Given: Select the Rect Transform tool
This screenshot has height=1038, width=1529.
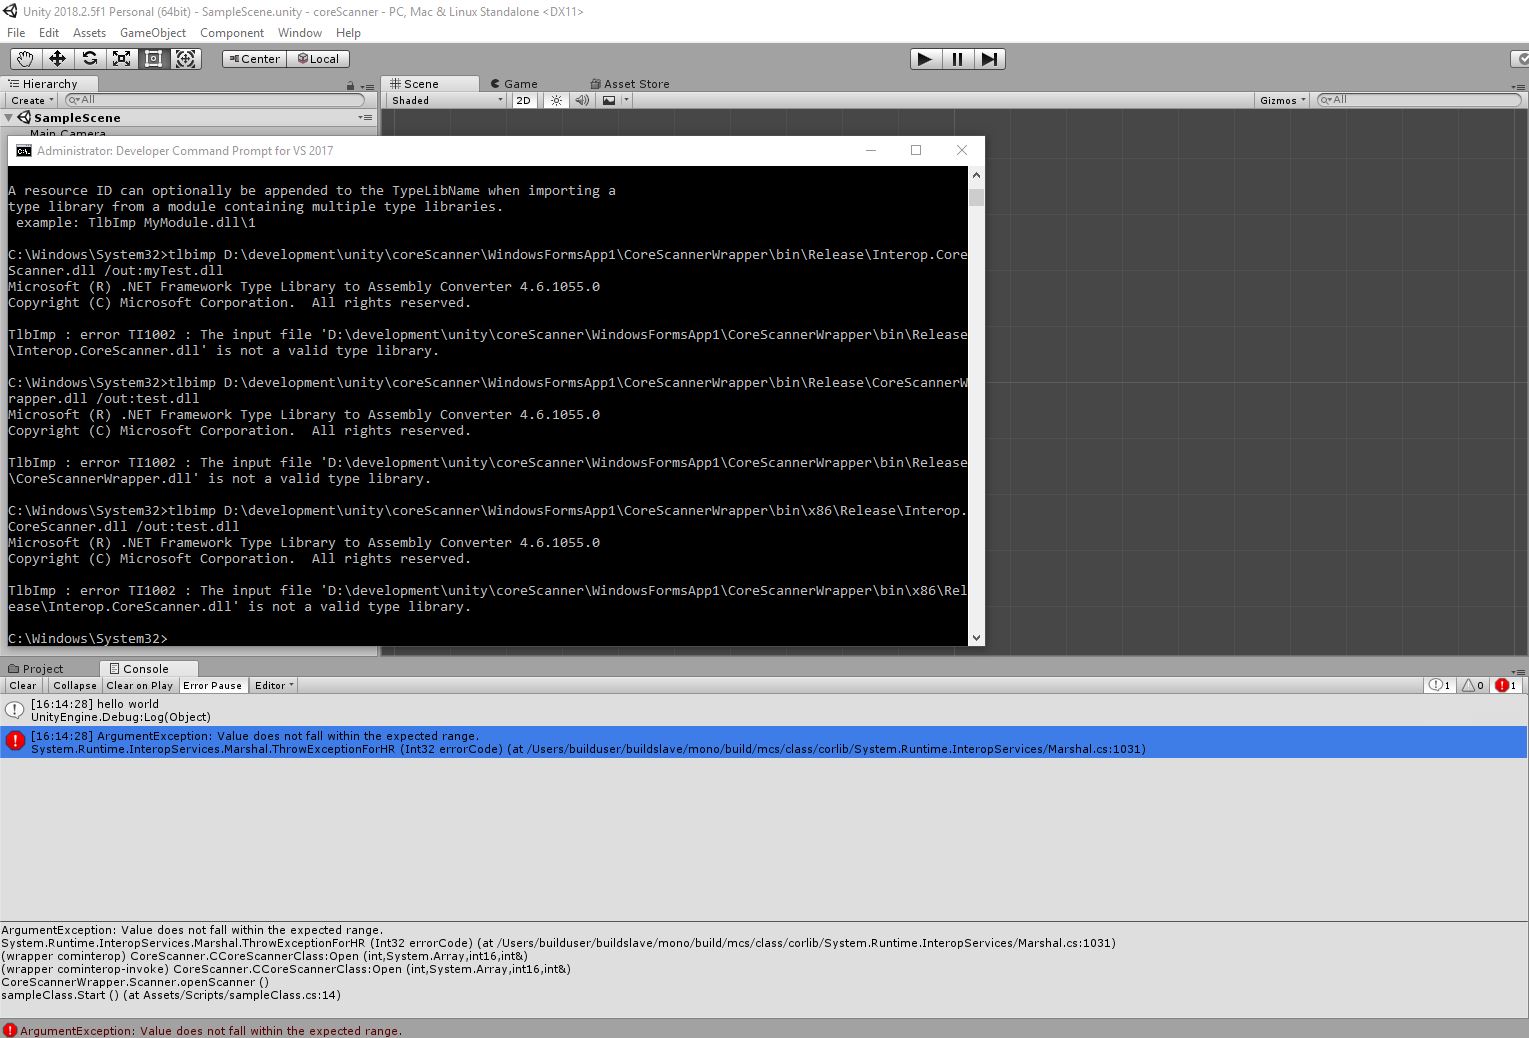Looking at the screenshot, I should 153,59.
